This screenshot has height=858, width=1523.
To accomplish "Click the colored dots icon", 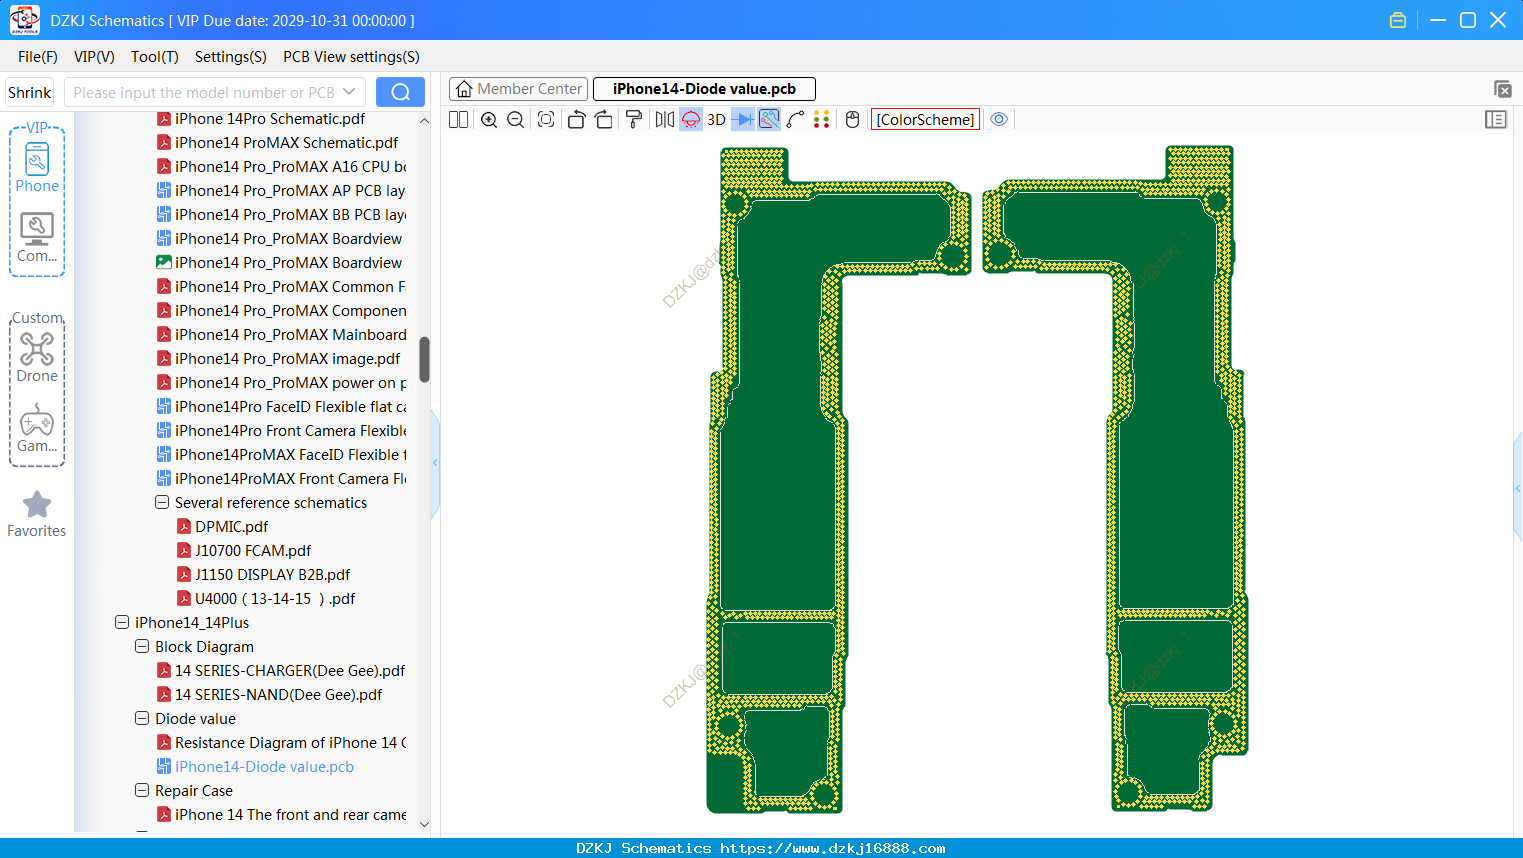I will 822,120.
